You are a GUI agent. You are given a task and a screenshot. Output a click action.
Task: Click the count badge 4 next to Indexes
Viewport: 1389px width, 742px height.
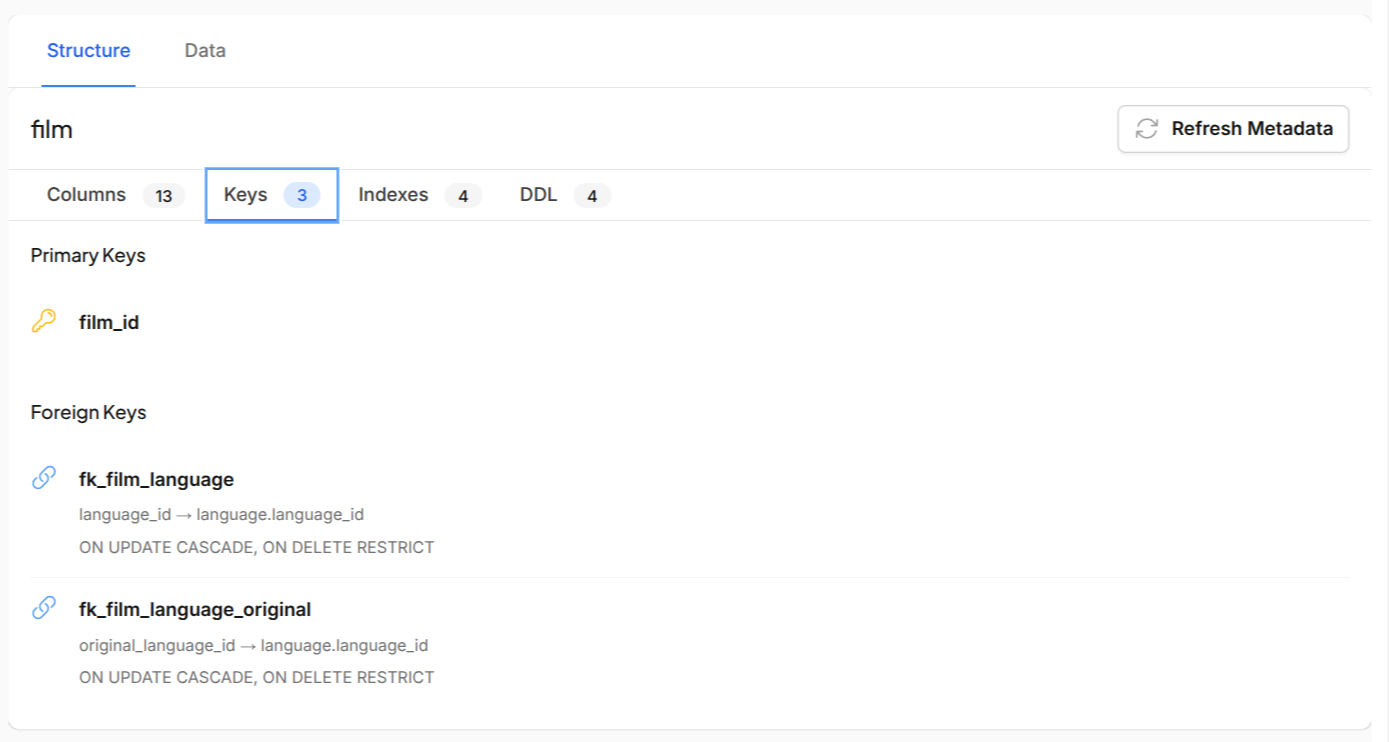[x=463, y=196]
